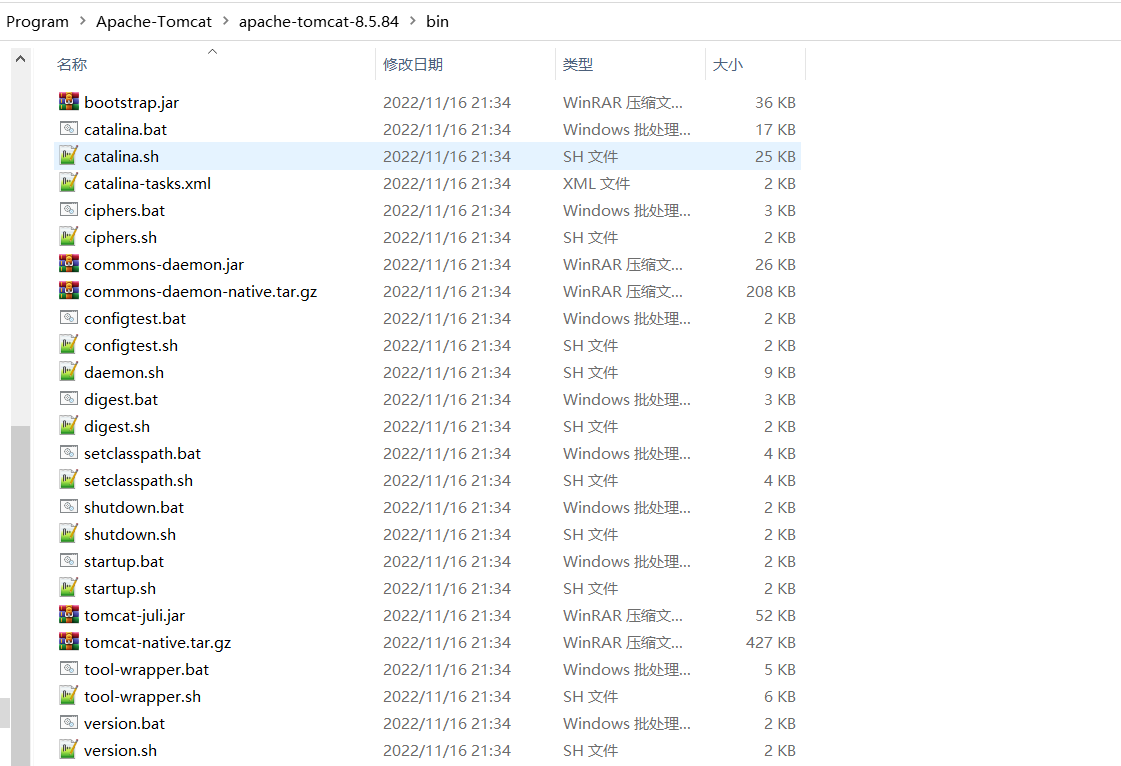This screenshot has height=766, width=1121.
Task: Click the 52 KB size cell
Action: [x=776, y=615]
